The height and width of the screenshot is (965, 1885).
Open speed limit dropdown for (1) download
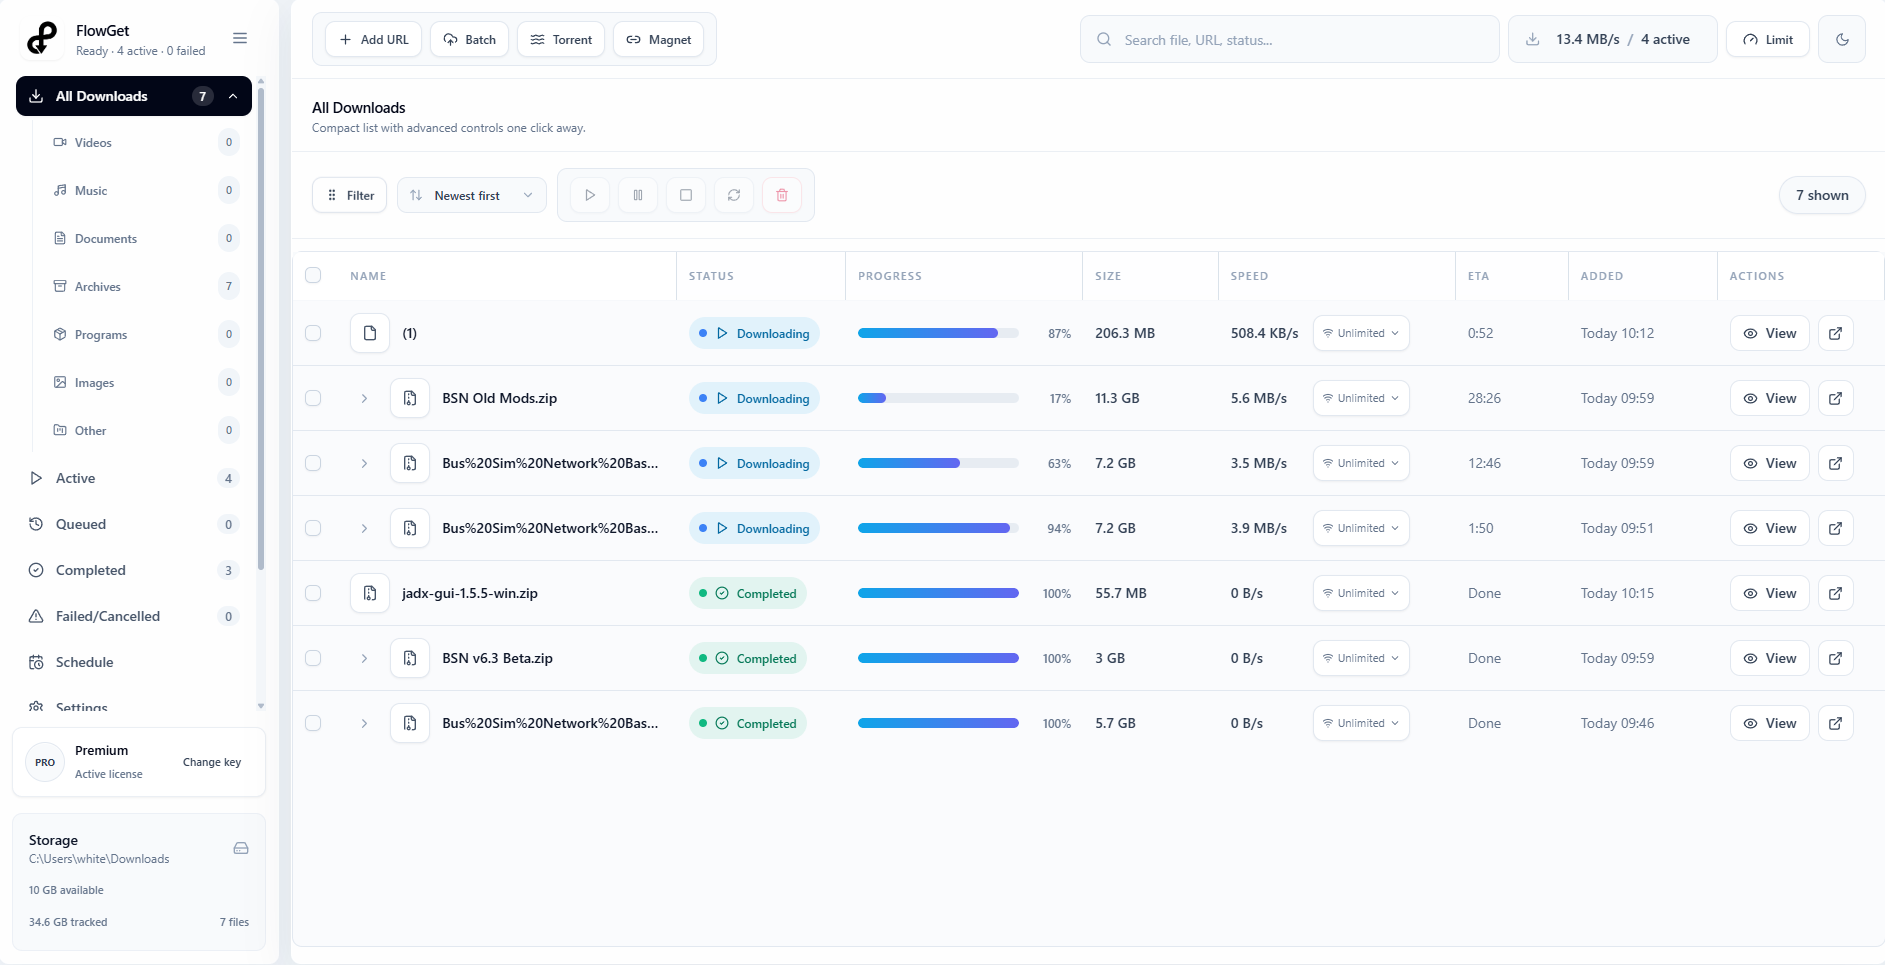(1361, 333)
